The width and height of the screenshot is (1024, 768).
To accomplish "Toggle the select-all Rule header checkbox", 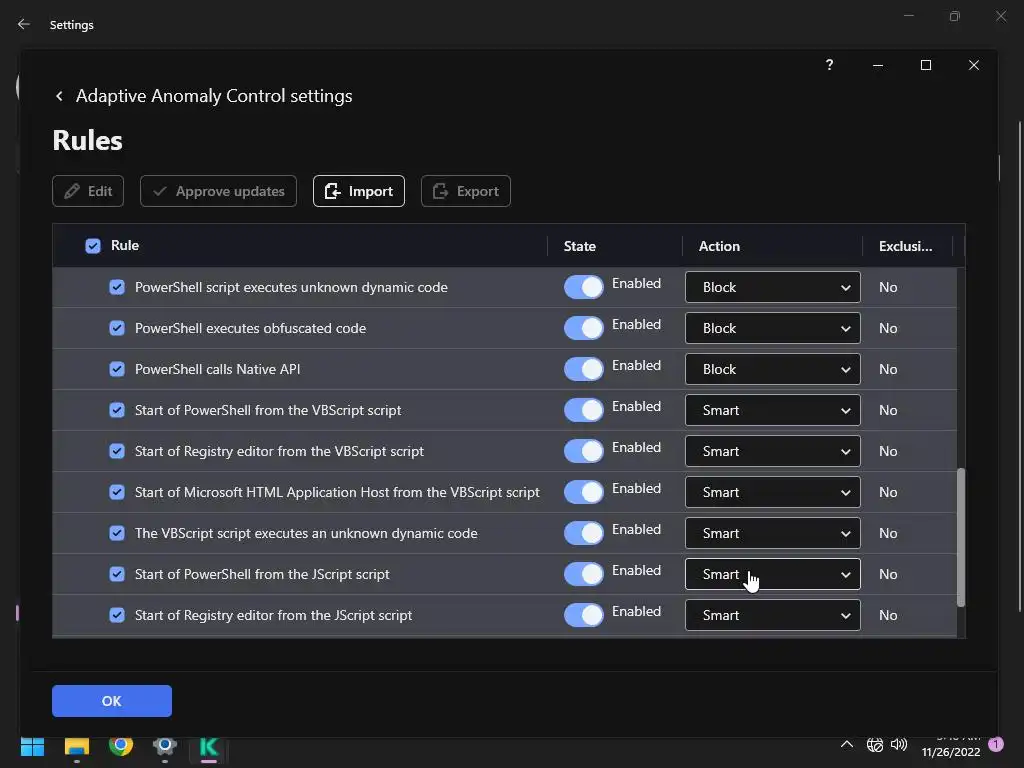I will pyautogui.click(x=93, y=246).
